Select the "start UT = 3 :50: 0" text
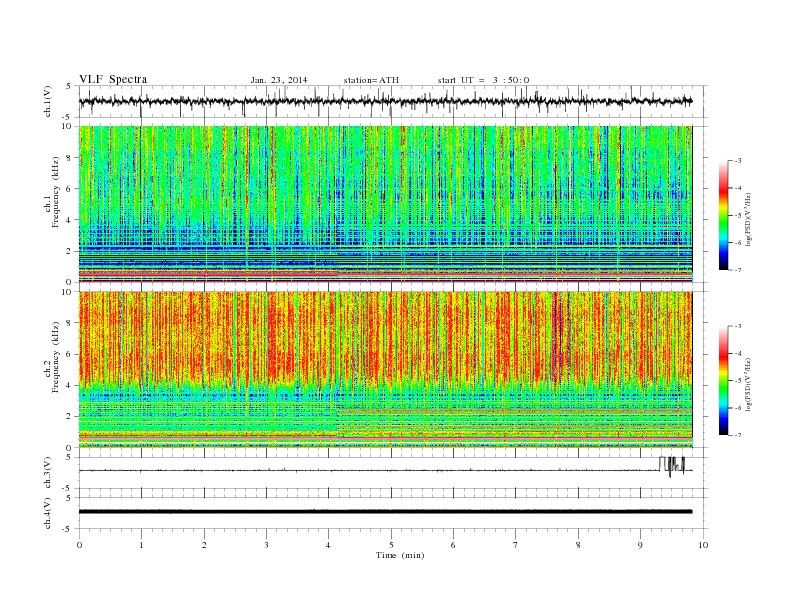The height and width of the screenshot is (612, 792). 483,80
